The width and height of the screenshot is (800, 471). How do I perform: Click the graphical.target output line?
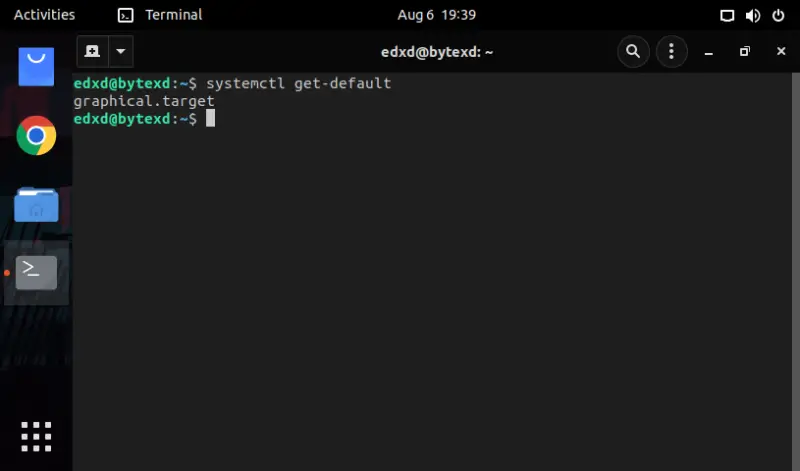(x=144, y=101)
